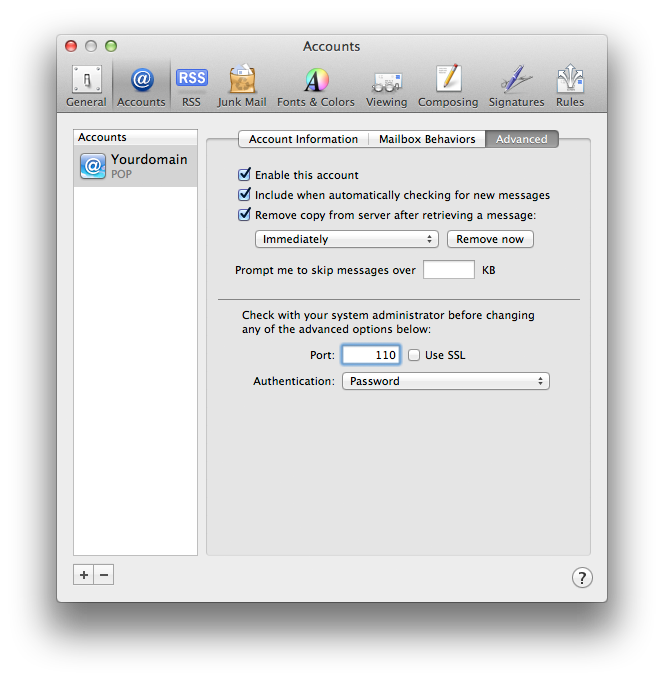This screenshot has height=681, width=664.
Task: Focus the skip messages KB field
Action: pyautogui.click(x=449, y=270)
